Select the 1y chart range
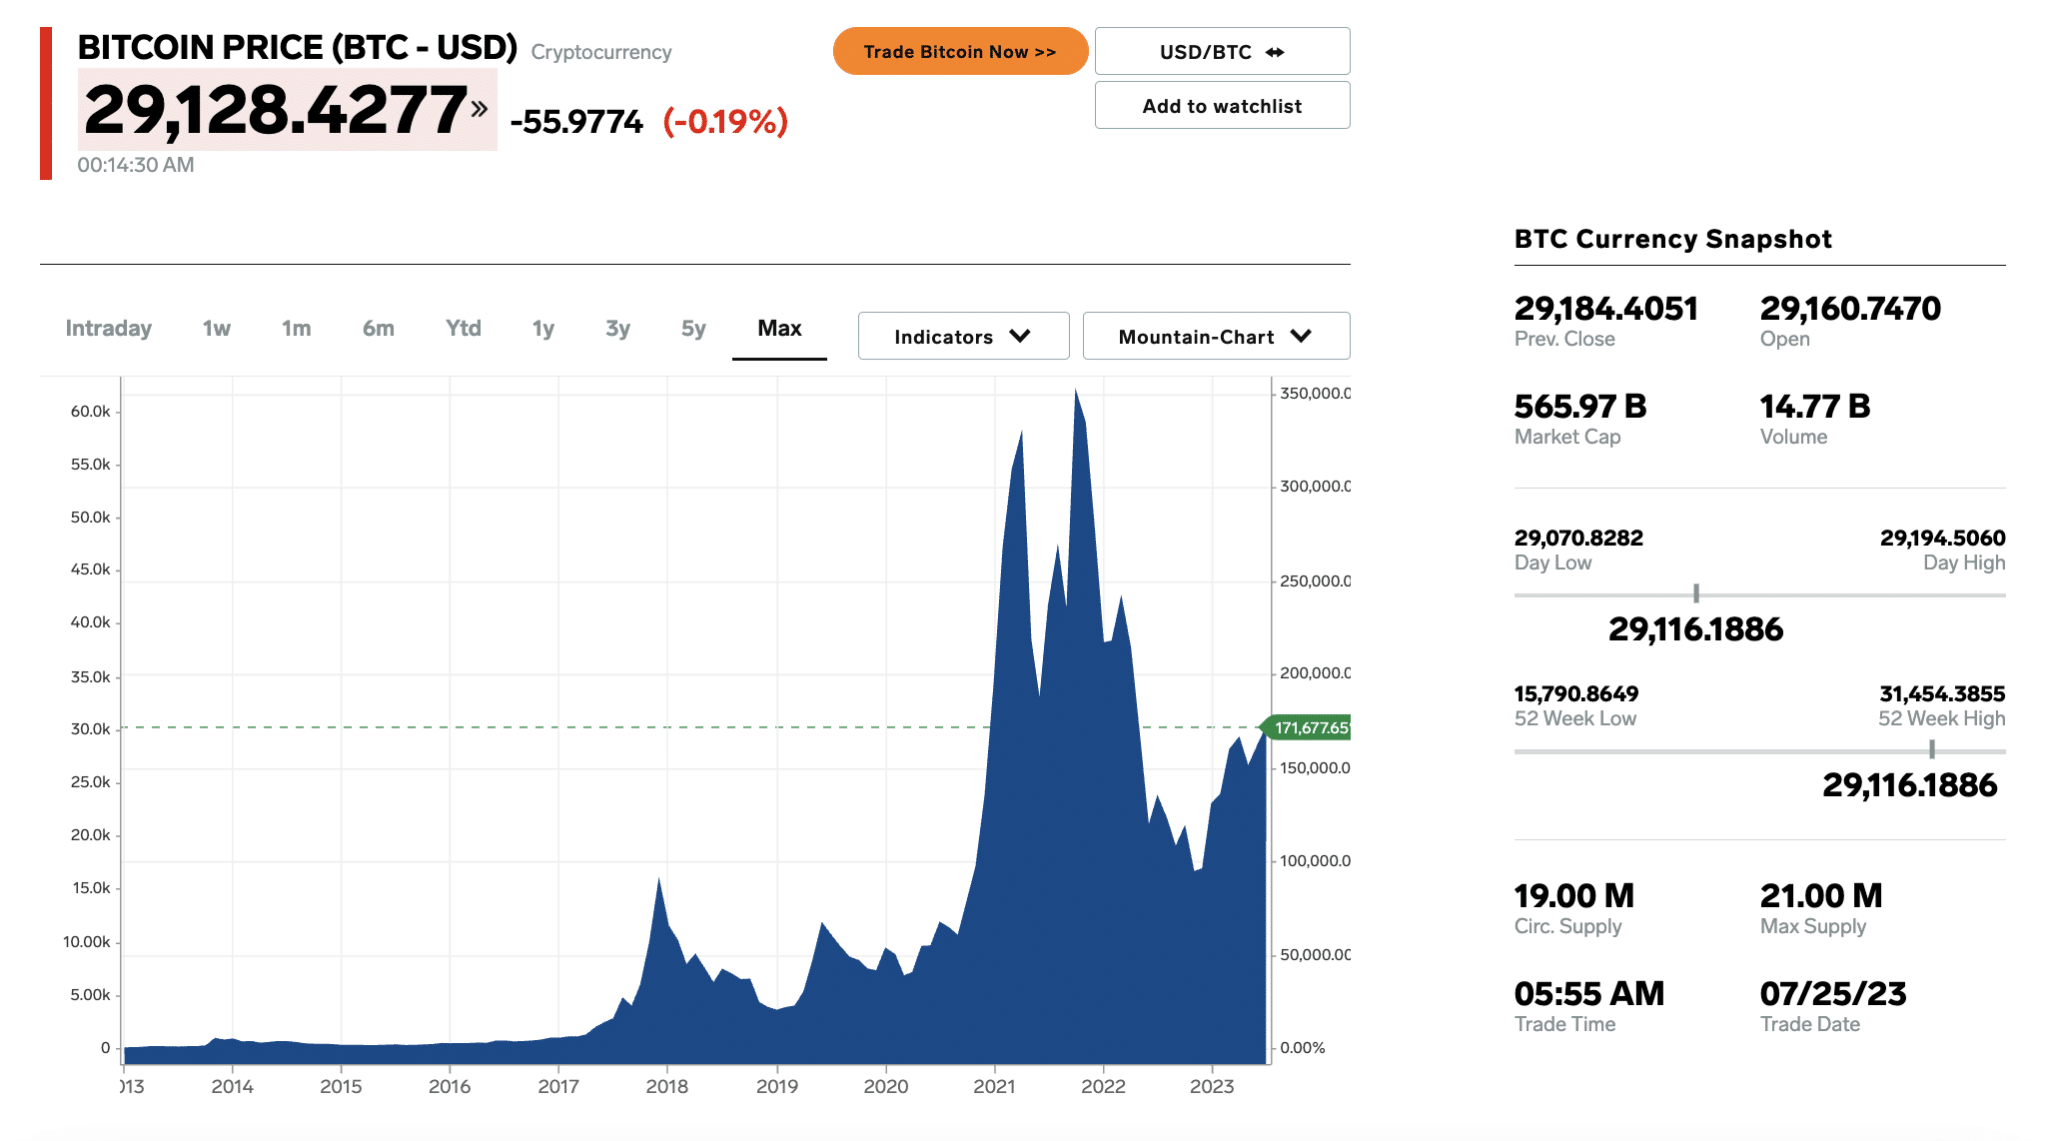The image size is (2048, 1141). tap(543, 328)
